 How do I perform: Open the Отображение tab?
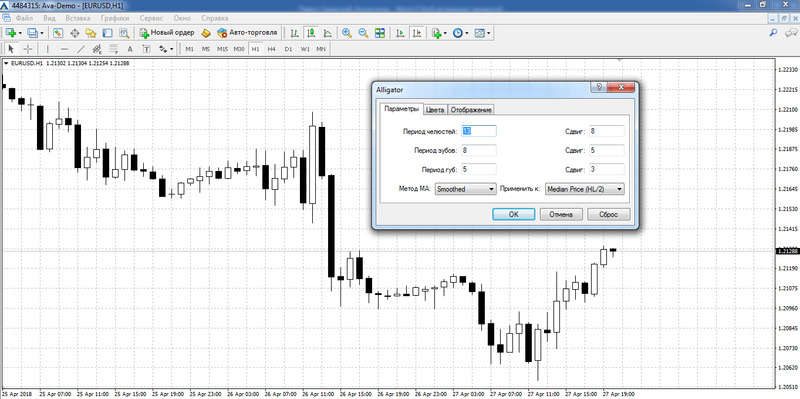(x=471, y=110)
